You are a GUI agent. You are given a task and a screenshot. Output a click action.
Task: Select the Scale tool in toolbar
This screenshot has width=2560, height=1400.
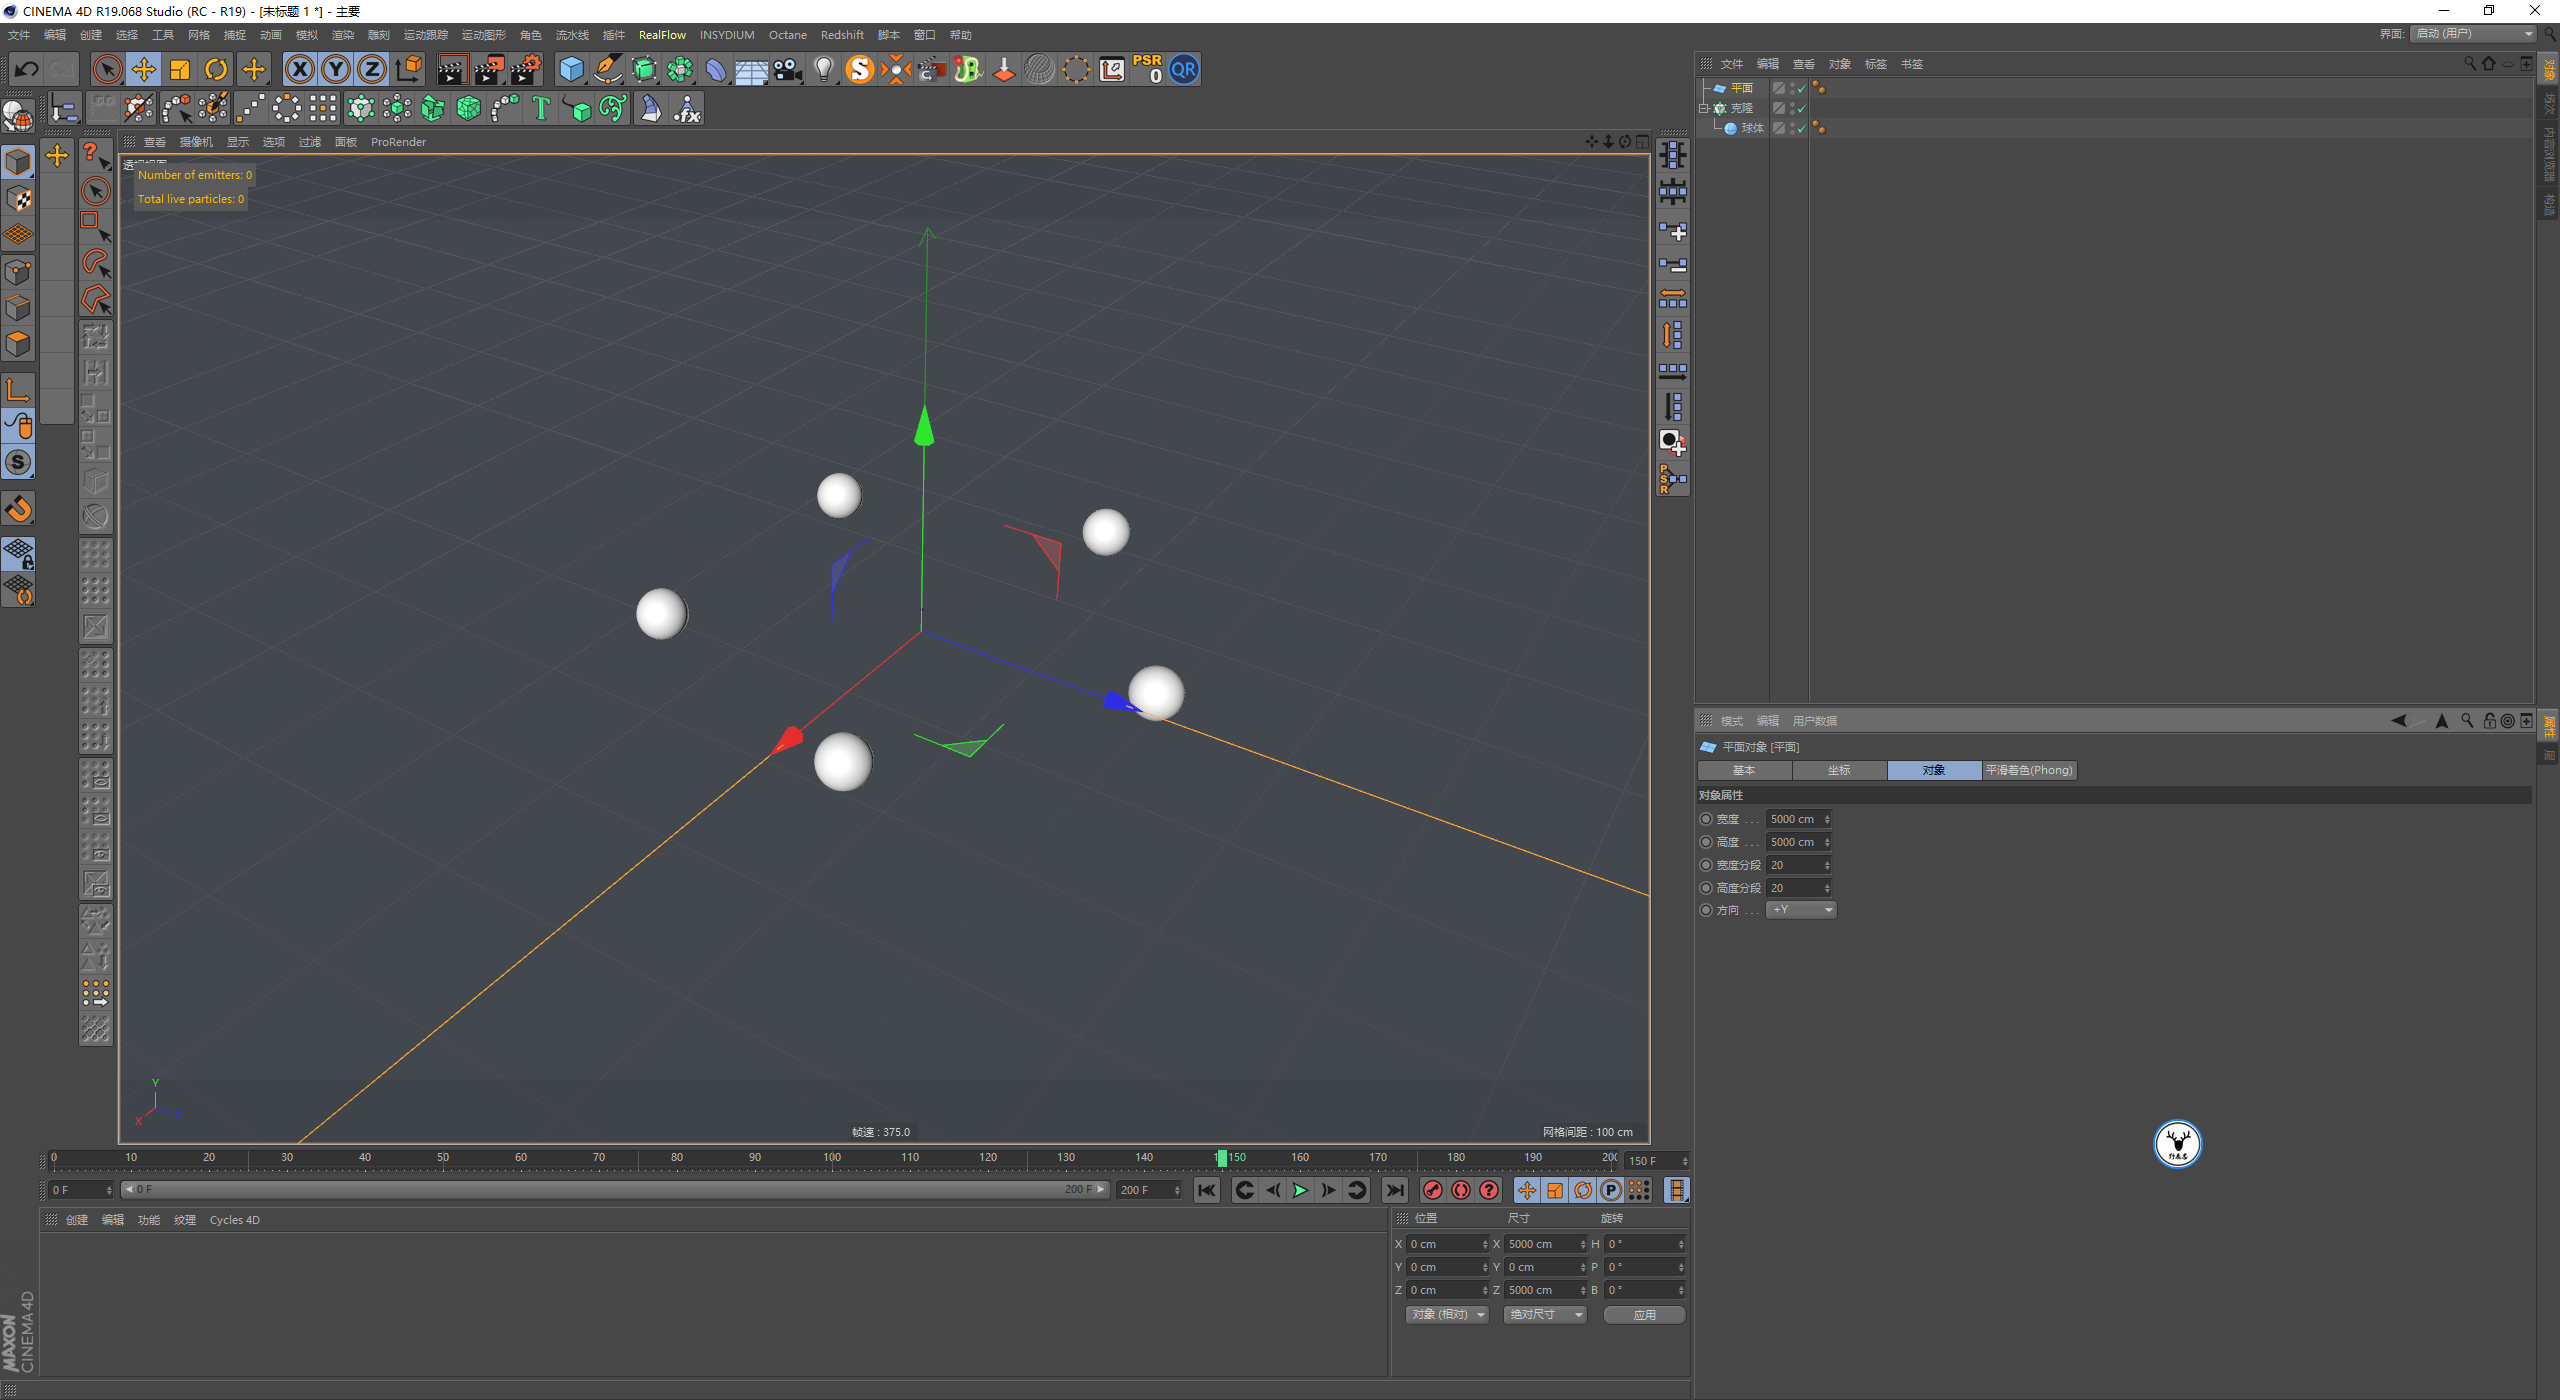point(180,69)
